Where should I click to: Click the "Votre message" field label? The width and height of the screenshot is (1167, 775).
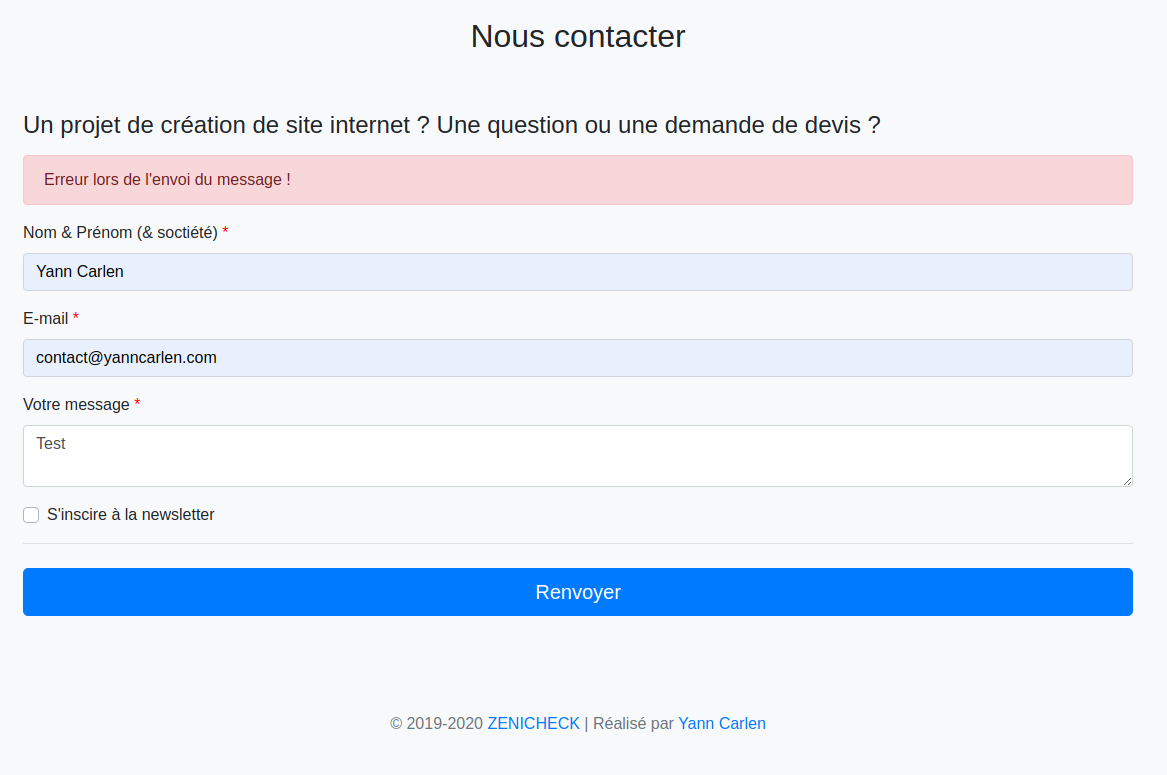pos(76,404)
